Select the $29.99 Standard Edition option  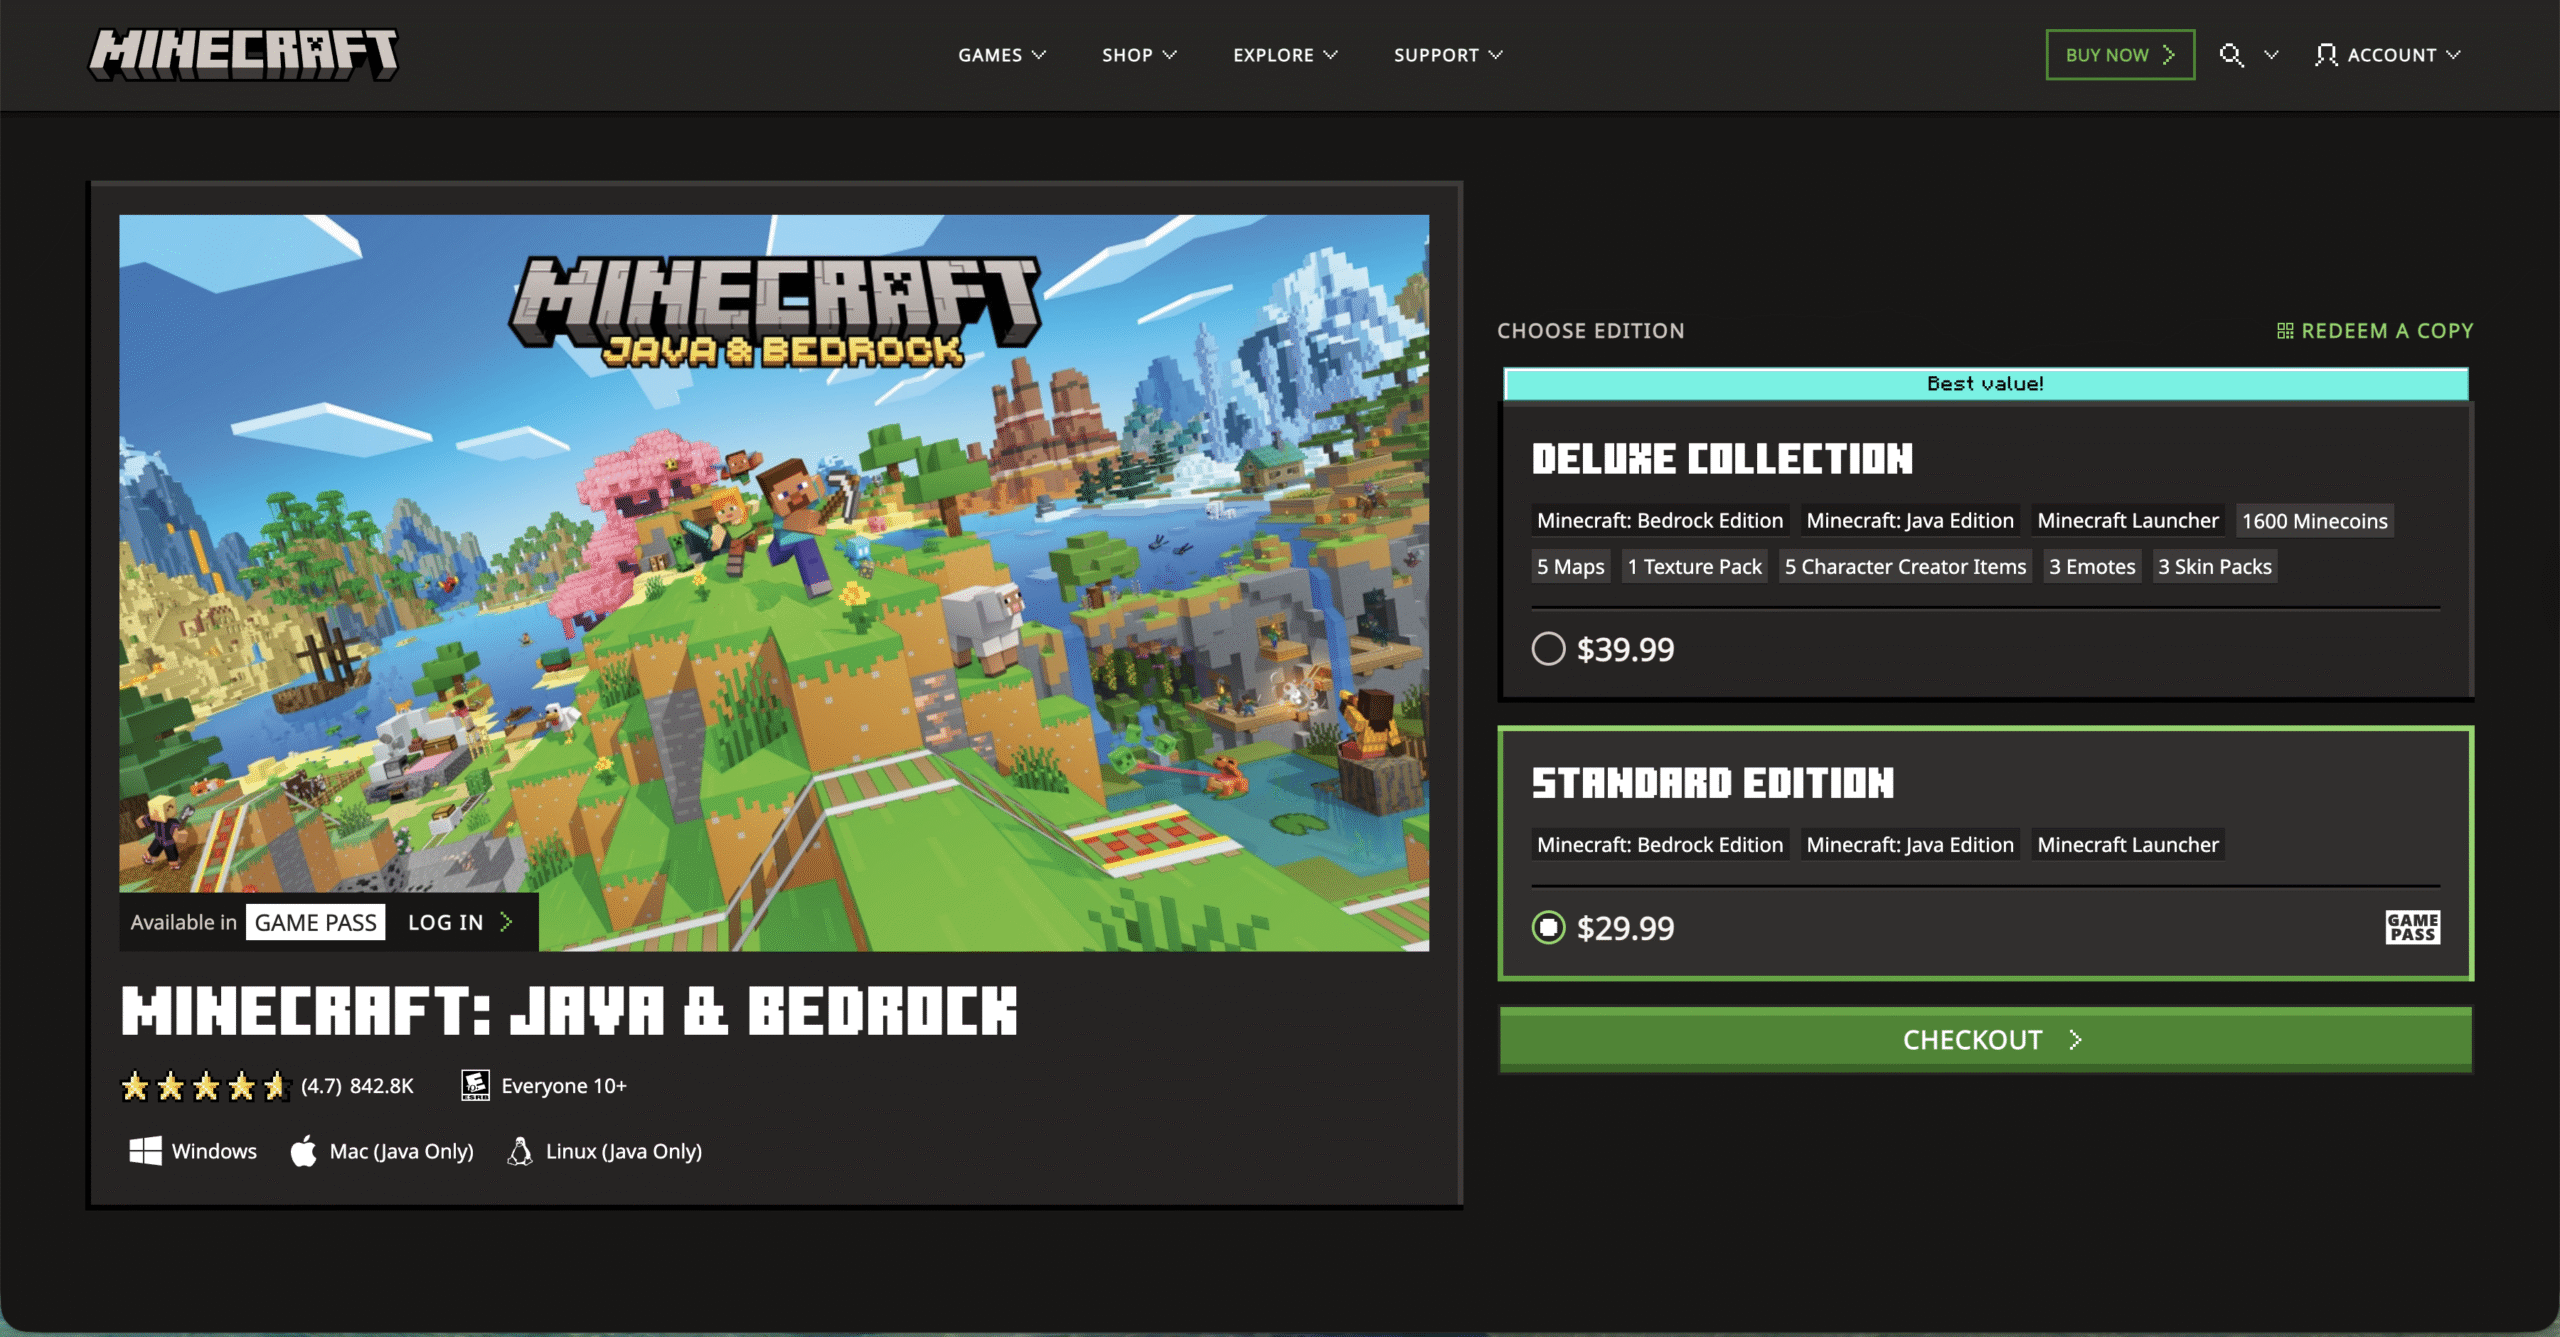coord(1549,928)
